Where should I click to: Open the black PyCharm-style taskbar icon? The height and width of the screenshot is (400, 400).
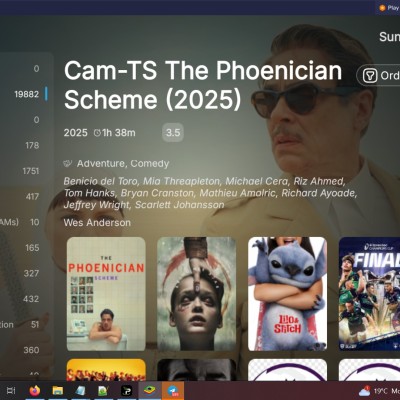[x=126, y=390]
